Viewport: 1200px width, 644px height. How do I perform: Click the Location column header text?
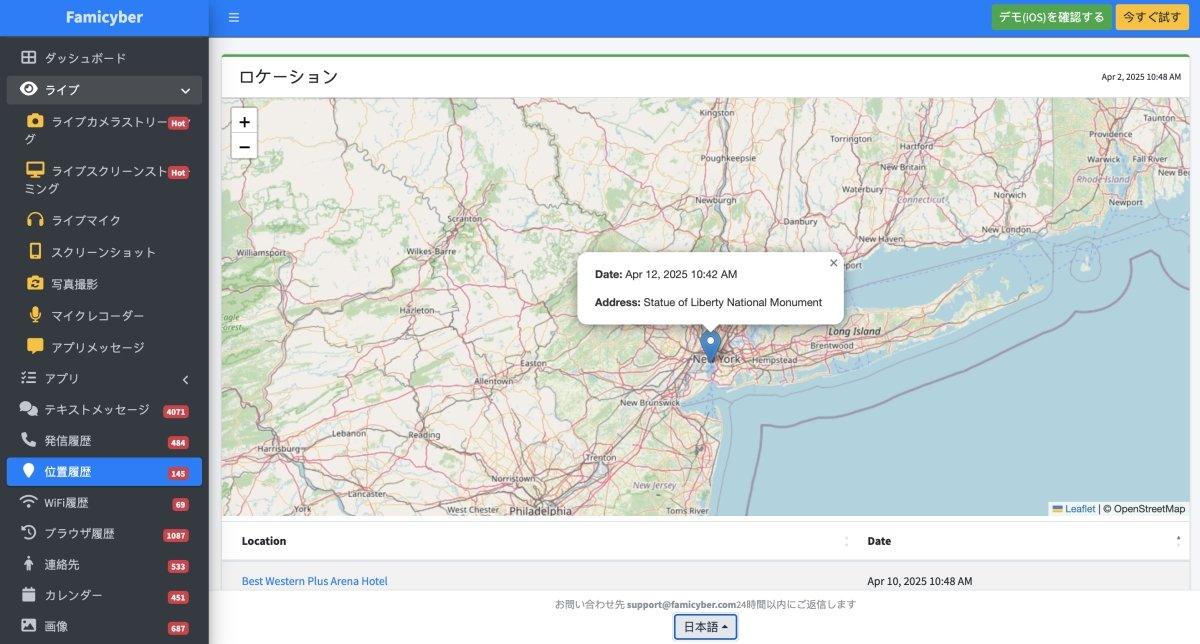coord(264,541)
